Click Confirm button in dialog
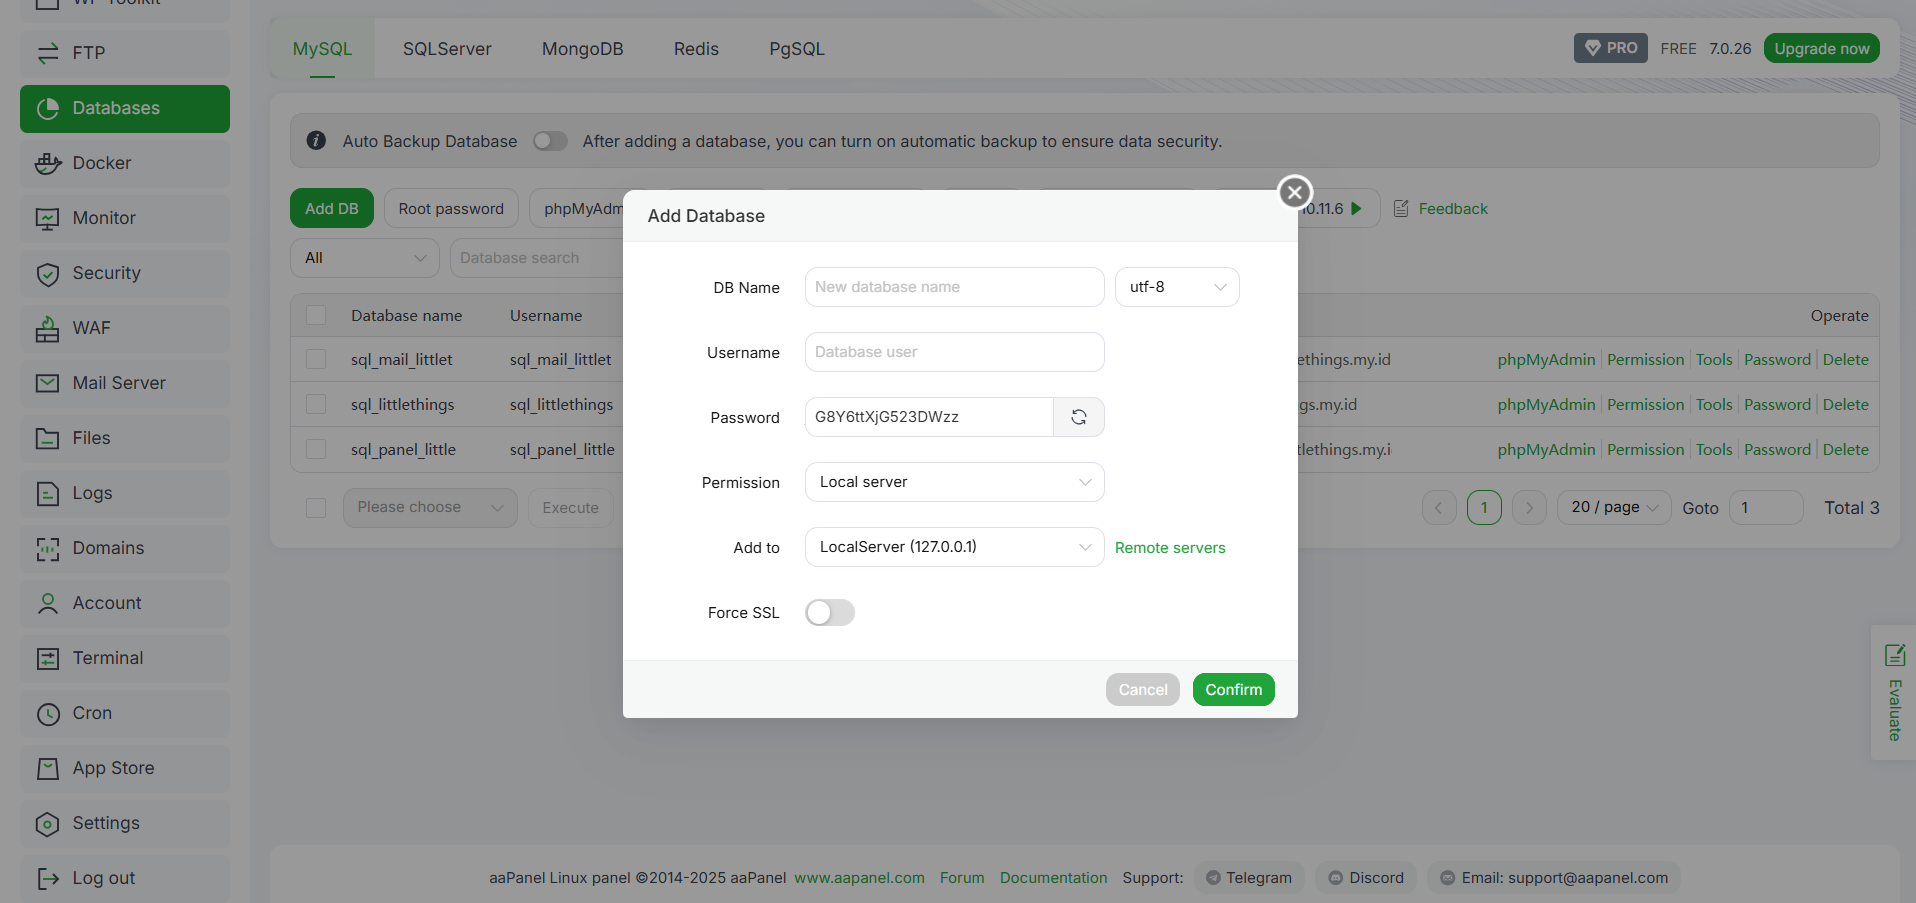 click(1233, 690)
